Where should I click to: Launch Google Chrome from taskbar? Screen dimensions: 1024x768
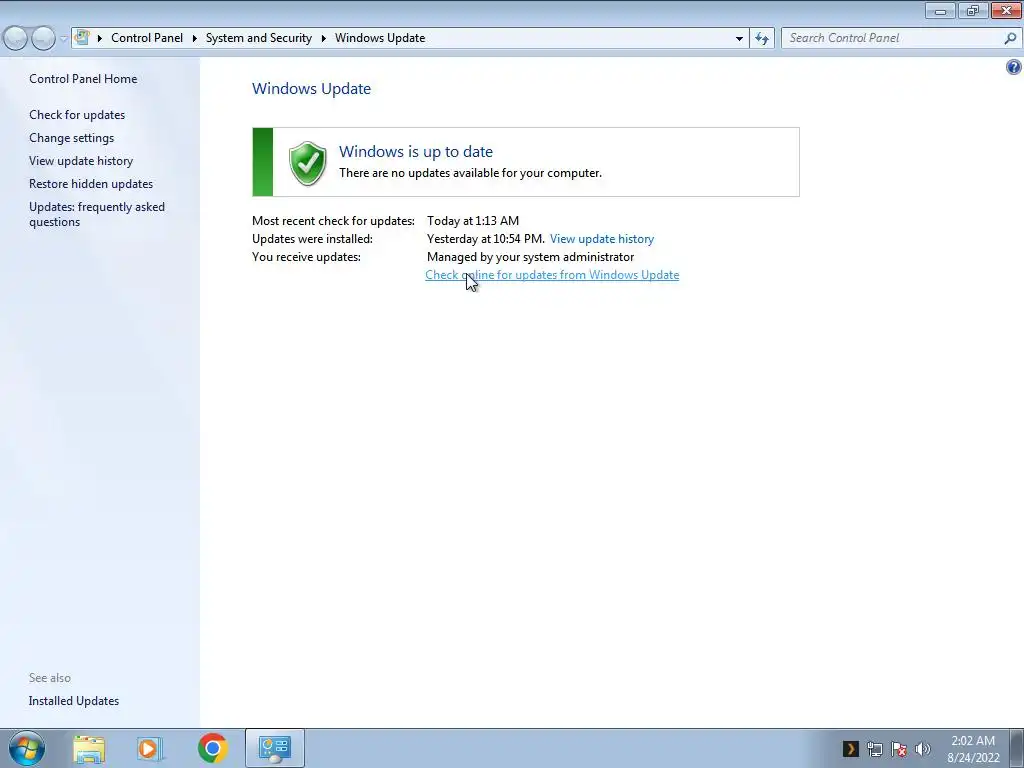tap(212, 748)
